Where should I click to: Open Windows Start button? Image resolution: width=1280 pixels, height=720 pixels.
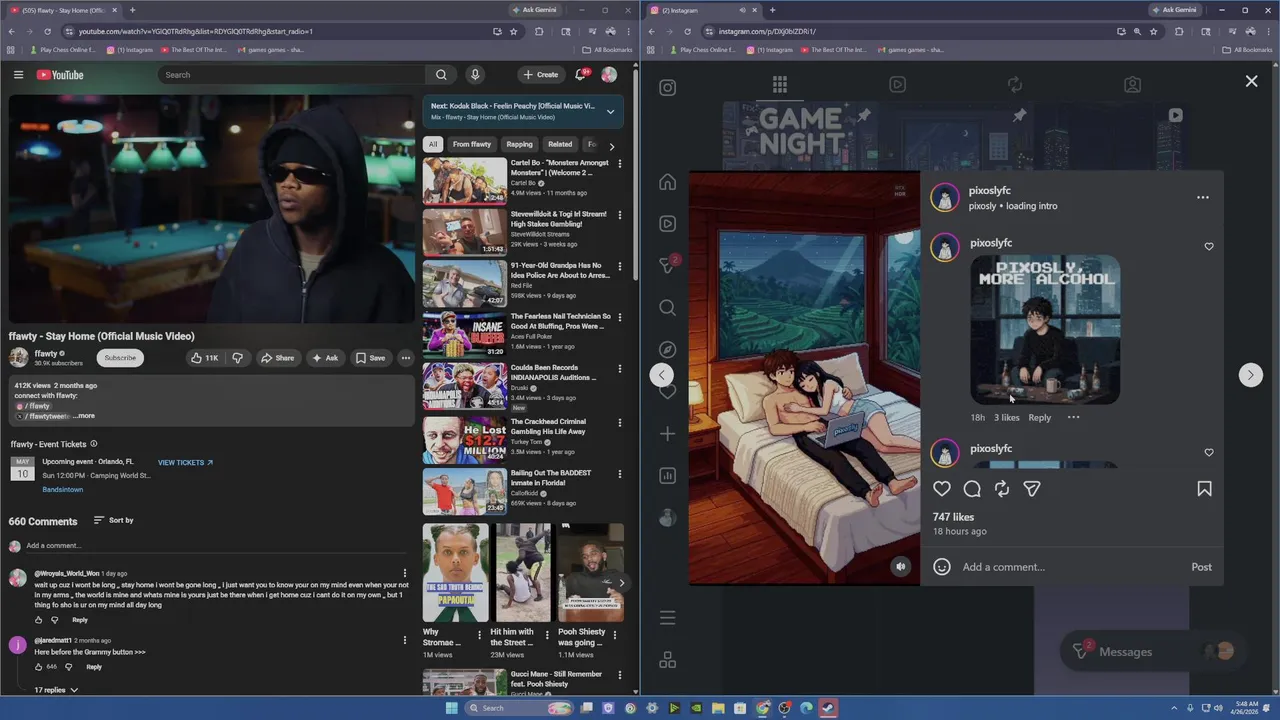(451, 708)
